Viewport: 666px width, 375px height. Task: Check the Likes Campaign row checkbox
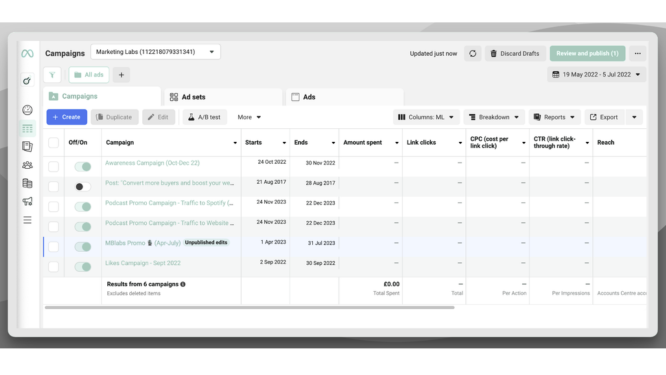click(54, 267)
